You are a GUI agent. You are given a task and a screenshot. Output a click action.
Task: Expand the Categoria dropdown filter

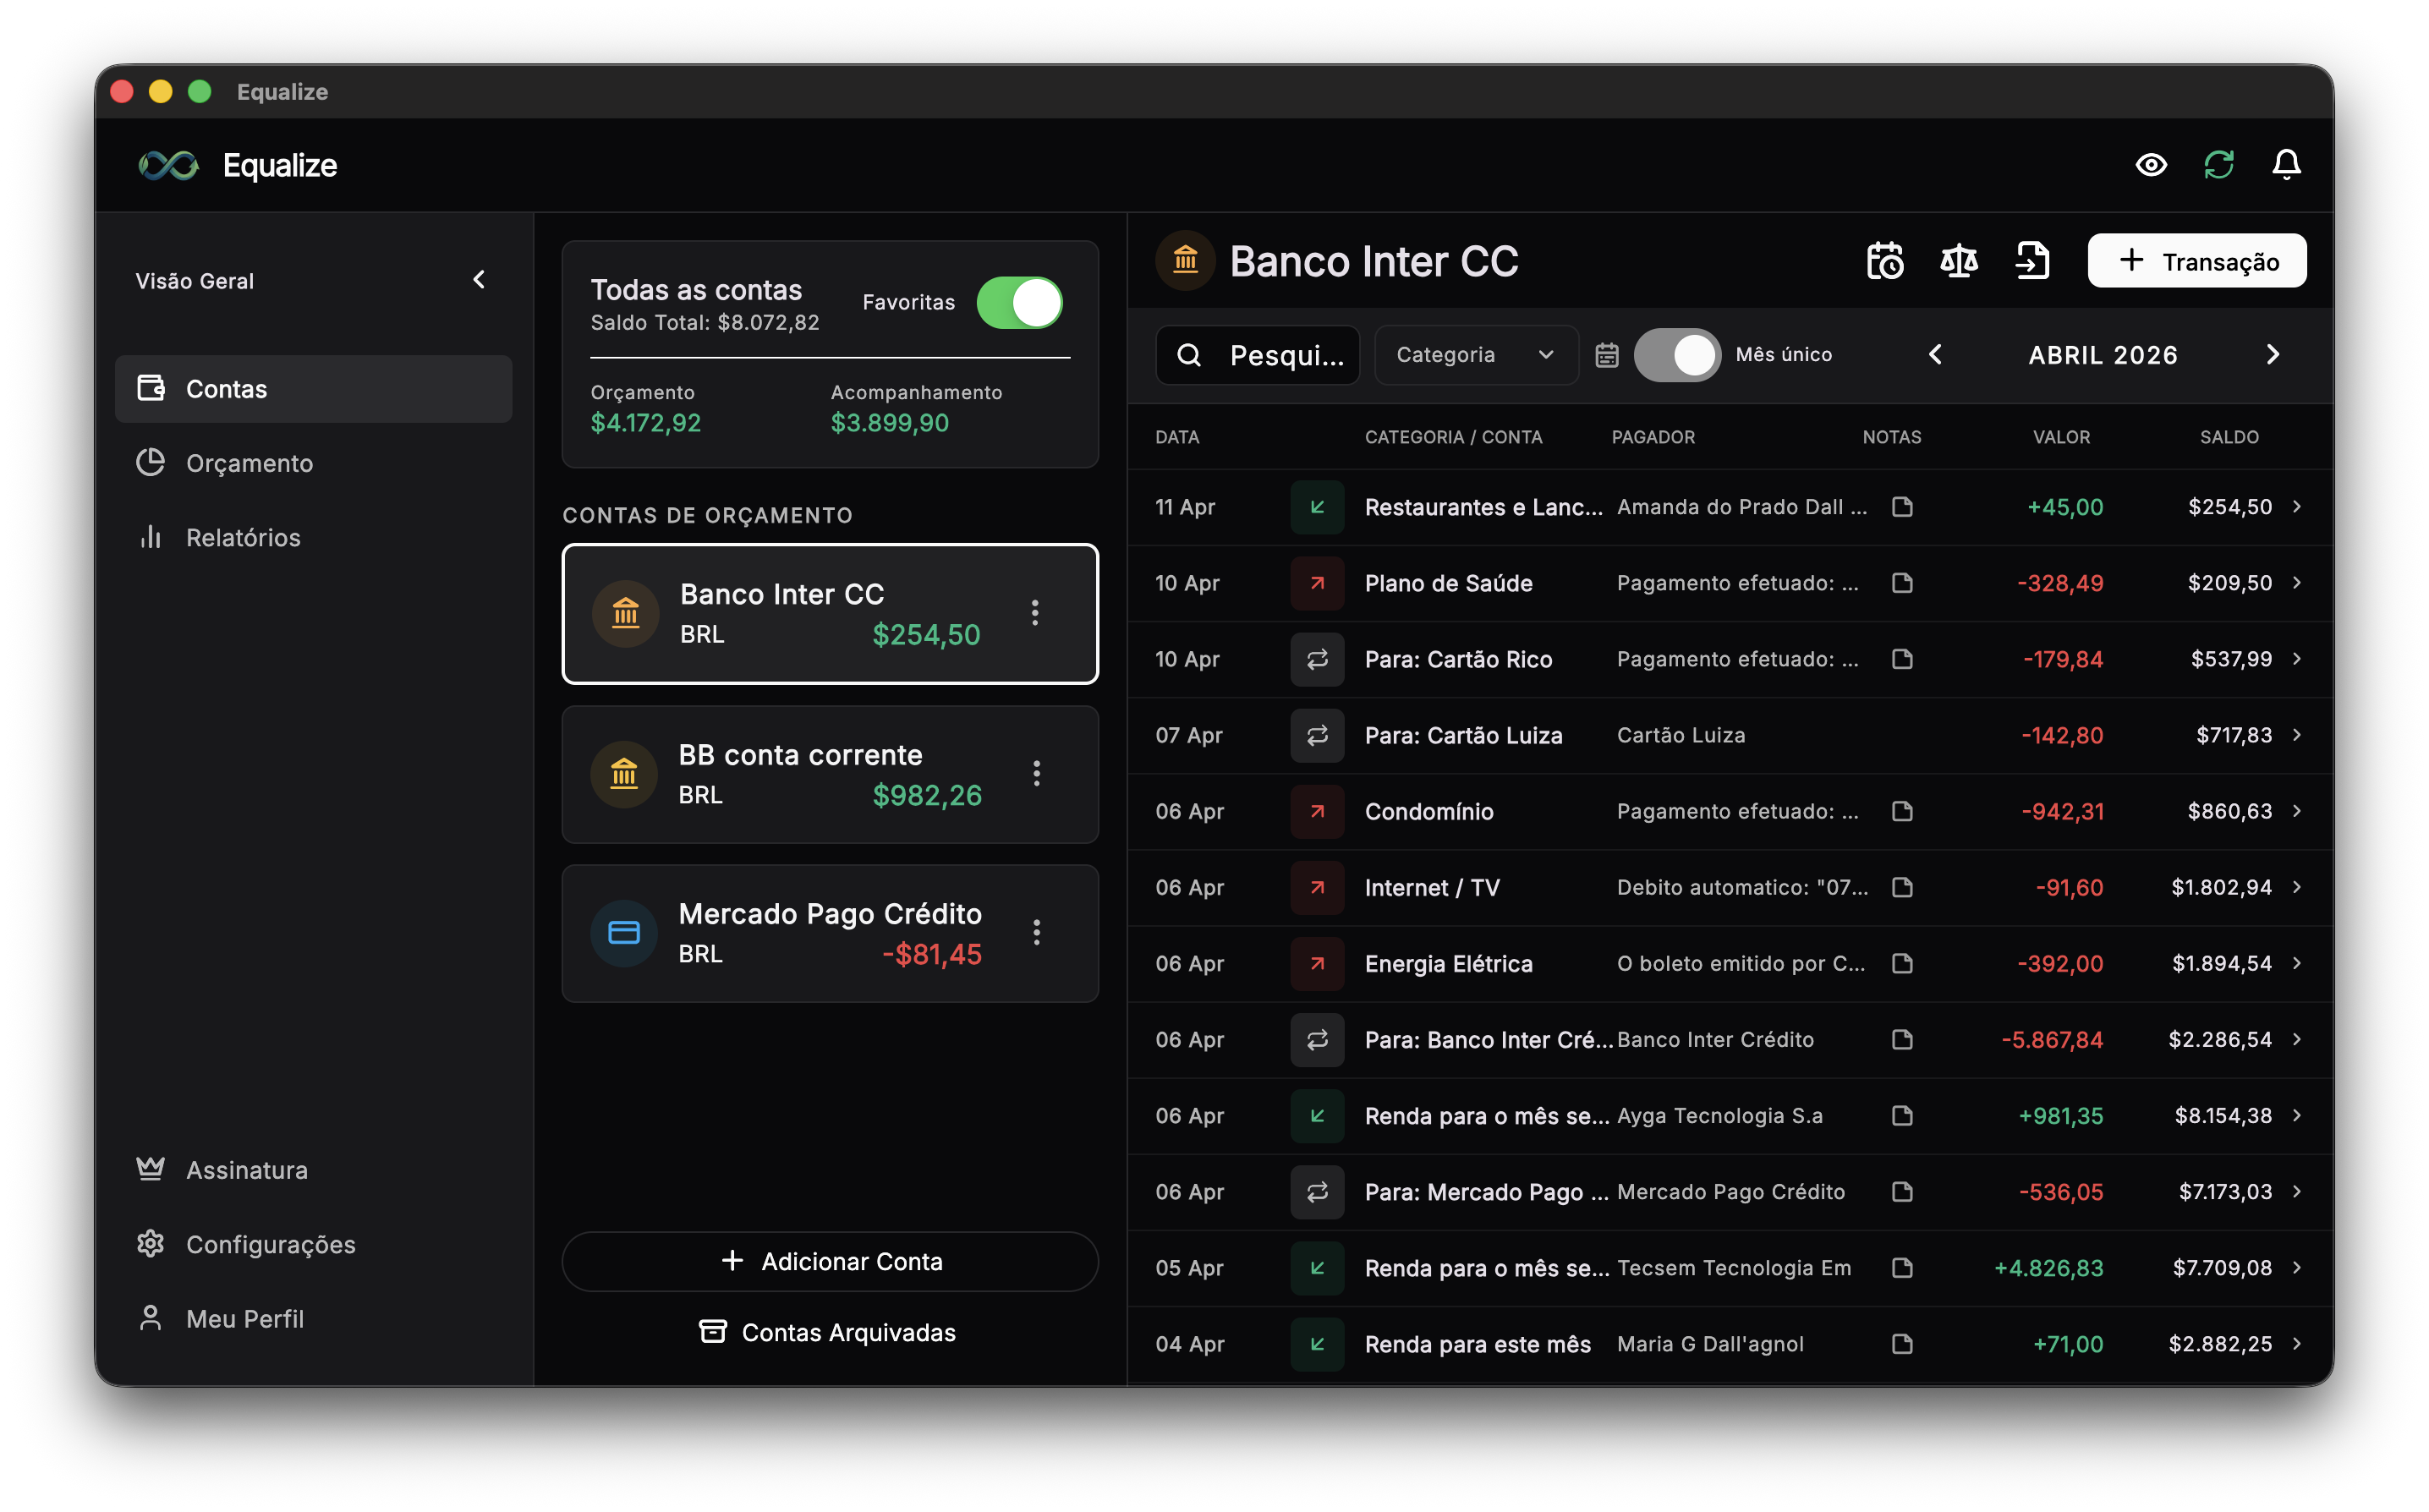click(1475, 355)
